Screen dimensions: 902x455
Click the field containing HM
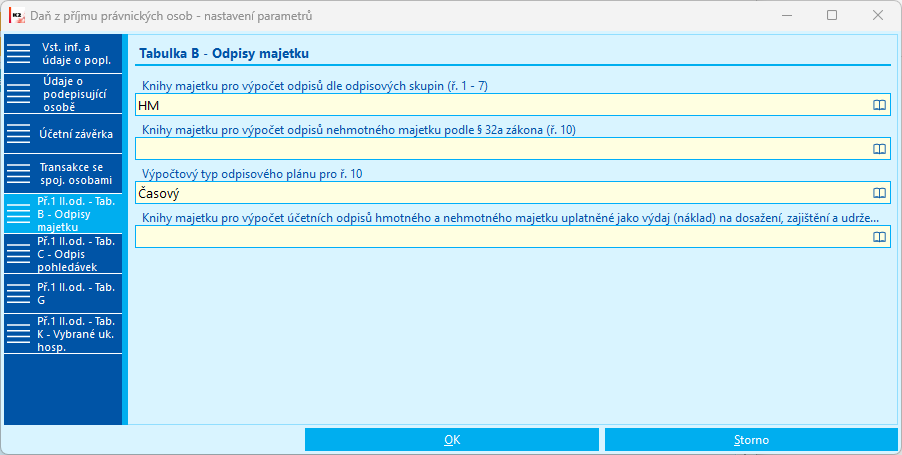click(x=513, y=105)
